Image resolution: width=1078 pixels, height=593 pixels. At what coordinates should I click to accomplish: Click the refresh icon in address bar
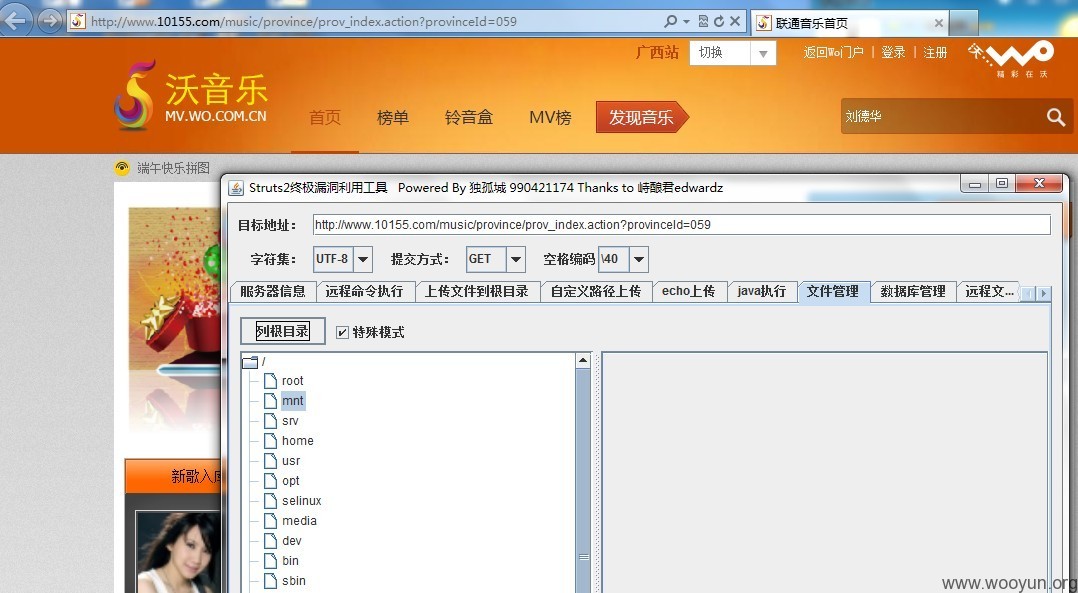[719, 21]
